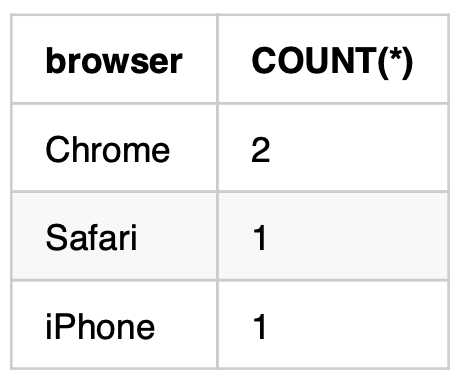This screenshot has height=384, width=464.
Task: Select the Safari cell
Action: [114, 236]
